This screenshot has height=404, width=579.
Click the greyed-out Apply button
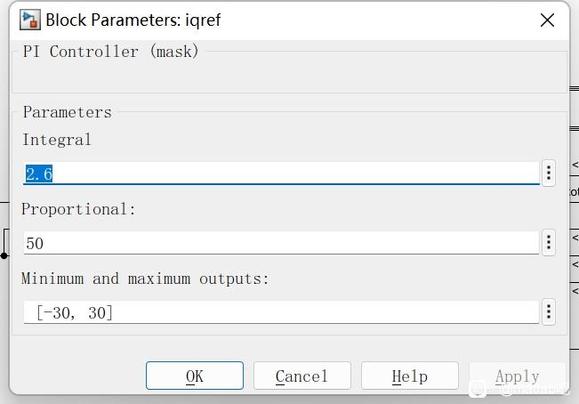pos(517,376)
